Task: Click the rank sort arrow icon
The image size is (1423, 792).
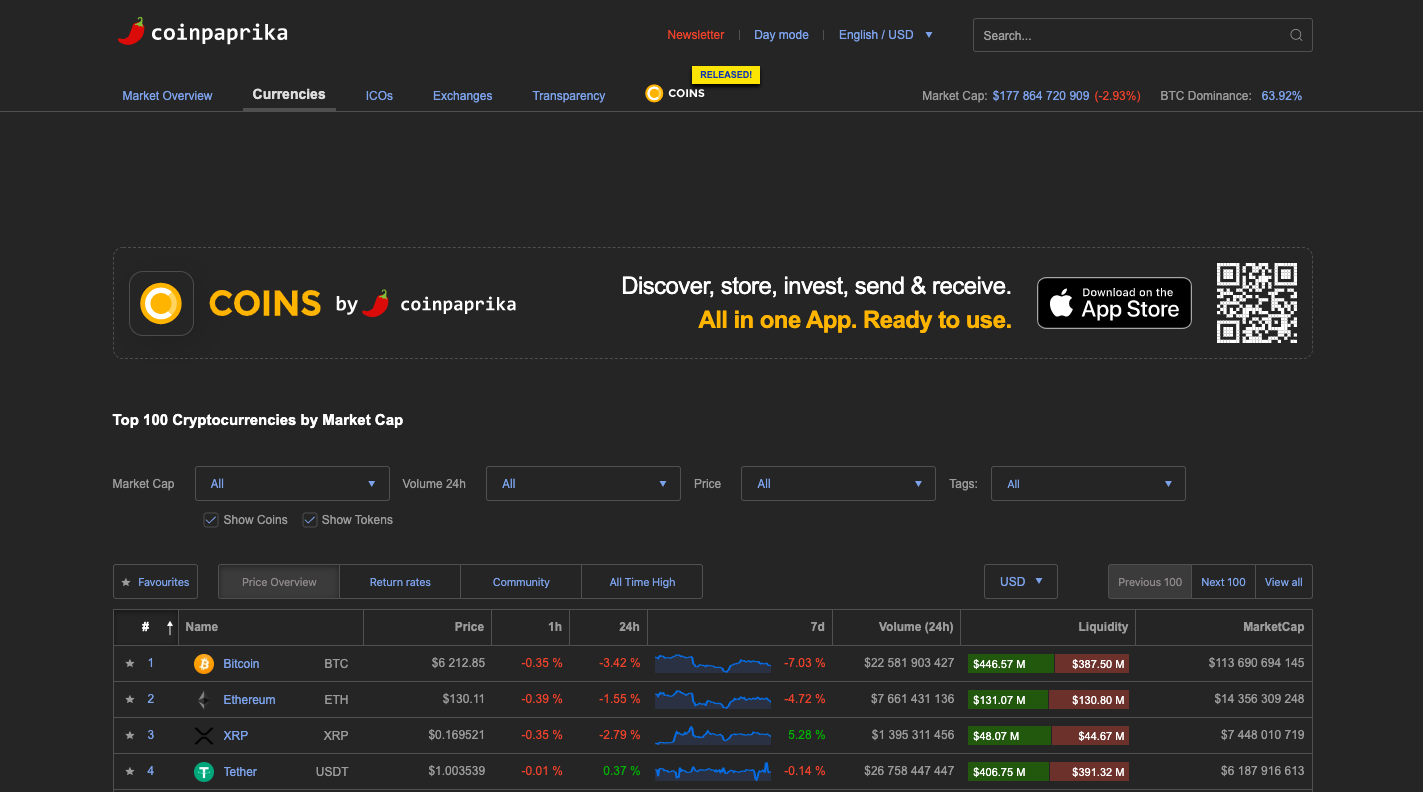Action: point(170,627)
